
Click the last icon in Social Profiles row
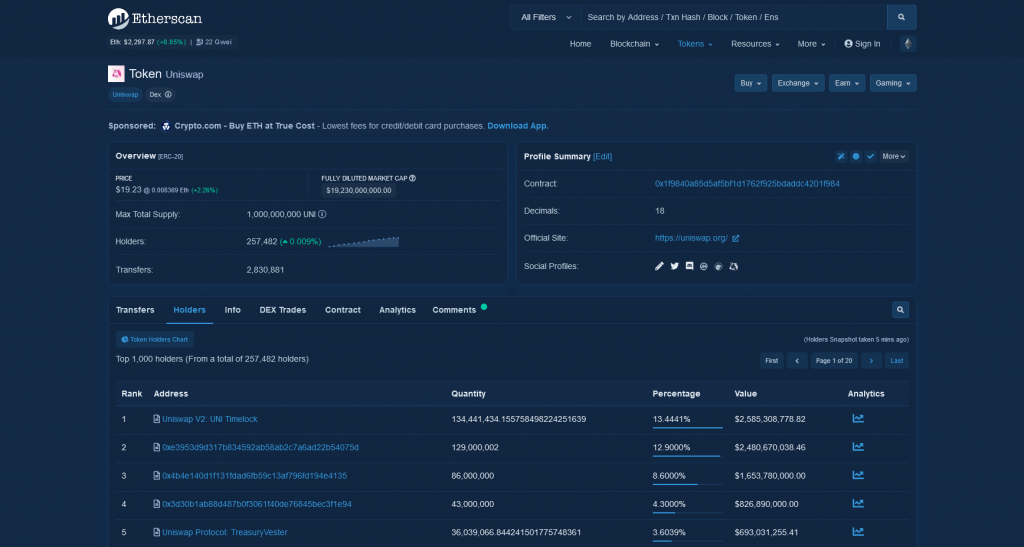(733, 266)
